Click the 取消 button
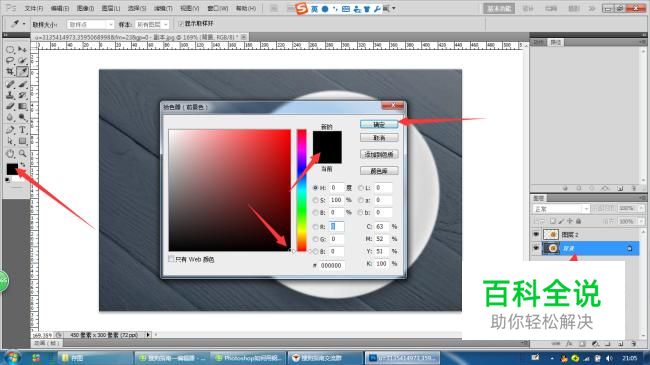The width and height of the screenshot is (650, 365). click(x=379, y=138)
